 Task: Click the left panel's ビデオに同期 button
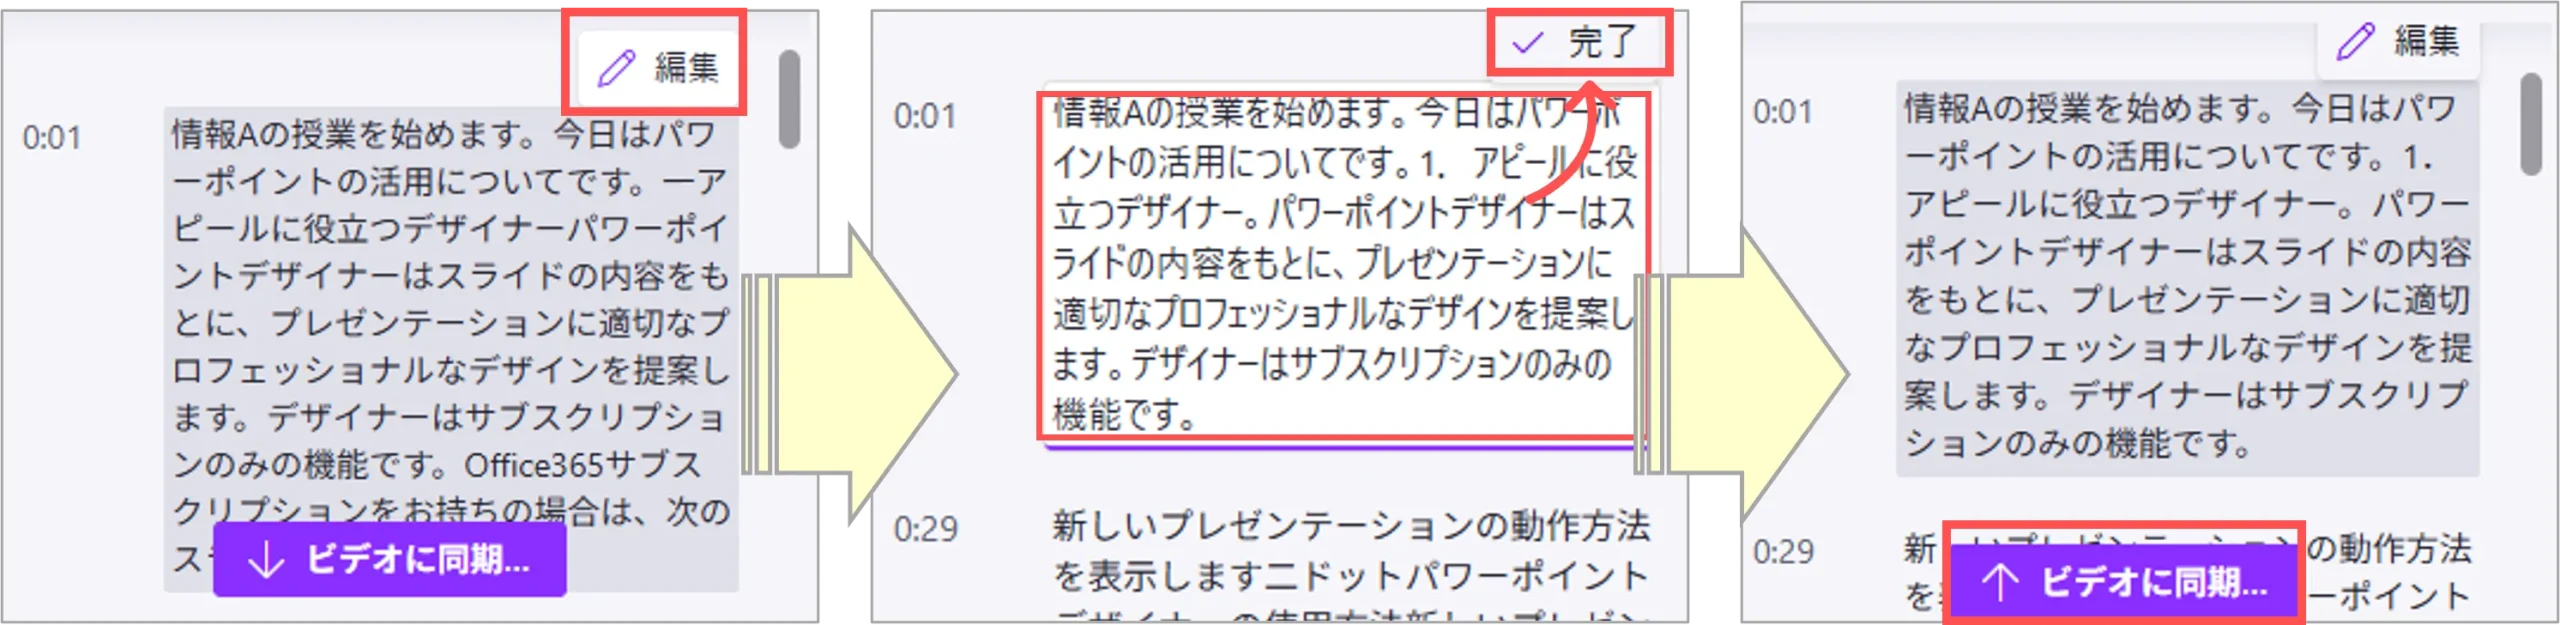coord(390,559)
